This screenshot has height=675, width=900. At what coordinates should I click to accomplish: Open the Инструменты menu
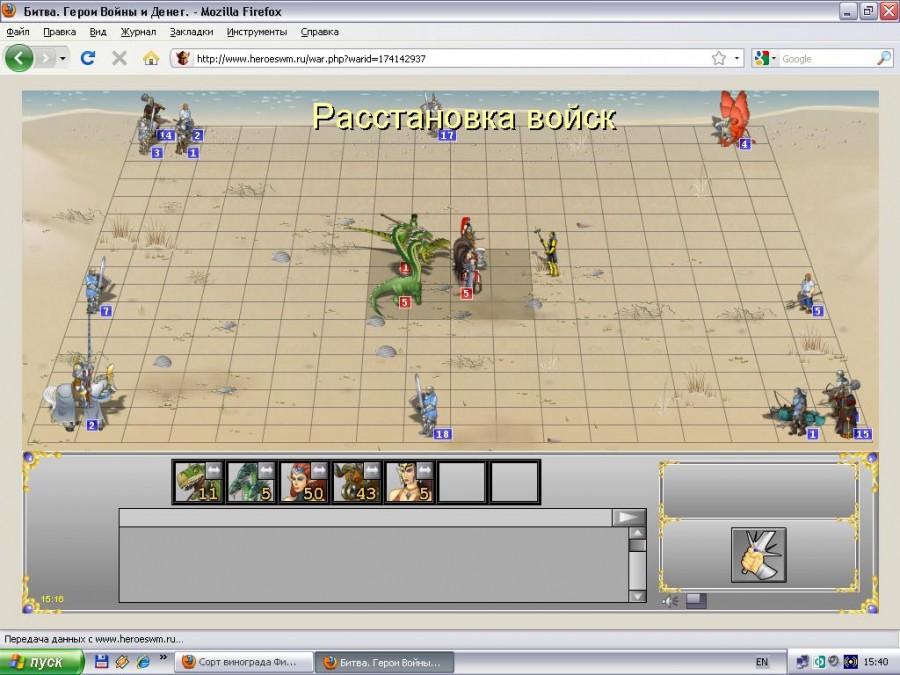(257, 32)
